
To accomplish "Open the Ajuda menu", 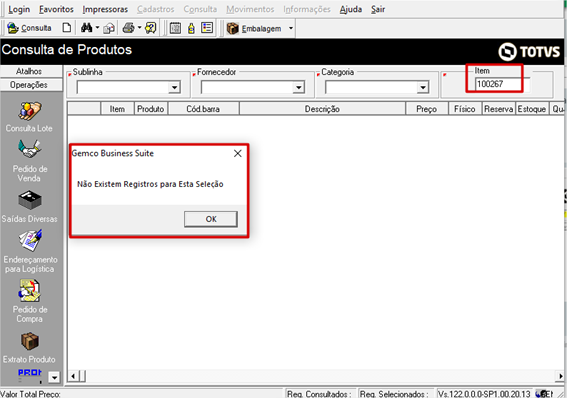I will click(x=351, y=9).
